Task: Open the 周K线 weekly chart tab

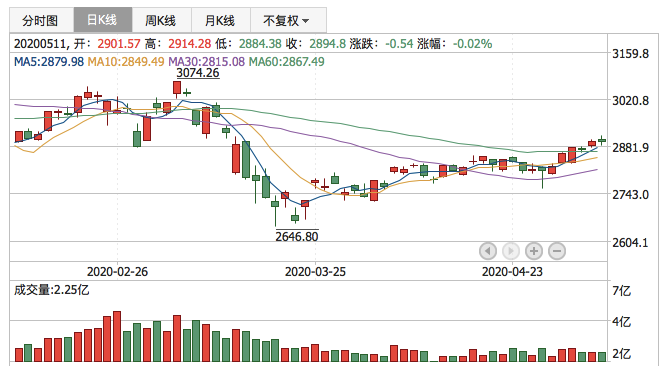Action: [162, 20]
